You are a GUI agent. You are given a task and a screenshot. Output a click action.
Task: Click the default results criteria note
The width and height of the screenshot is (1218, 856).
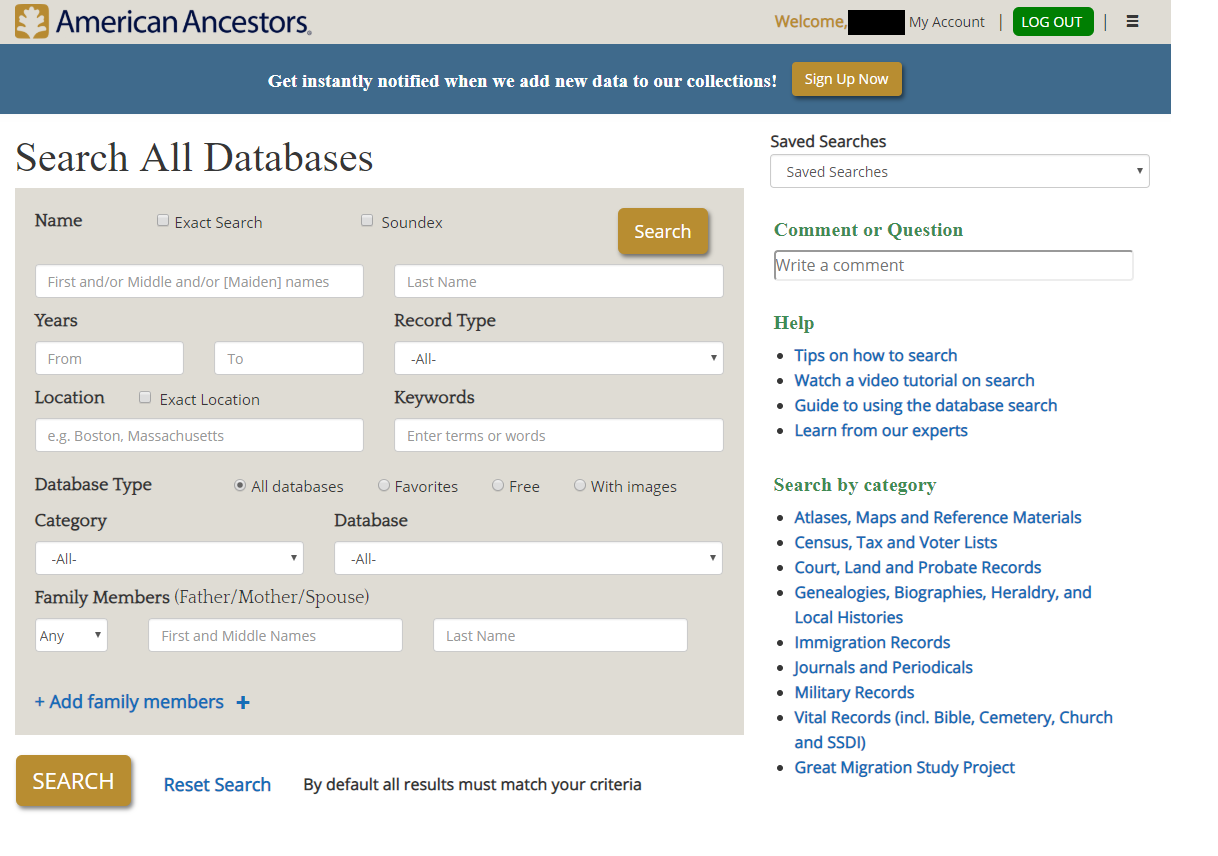pos(472,784)
